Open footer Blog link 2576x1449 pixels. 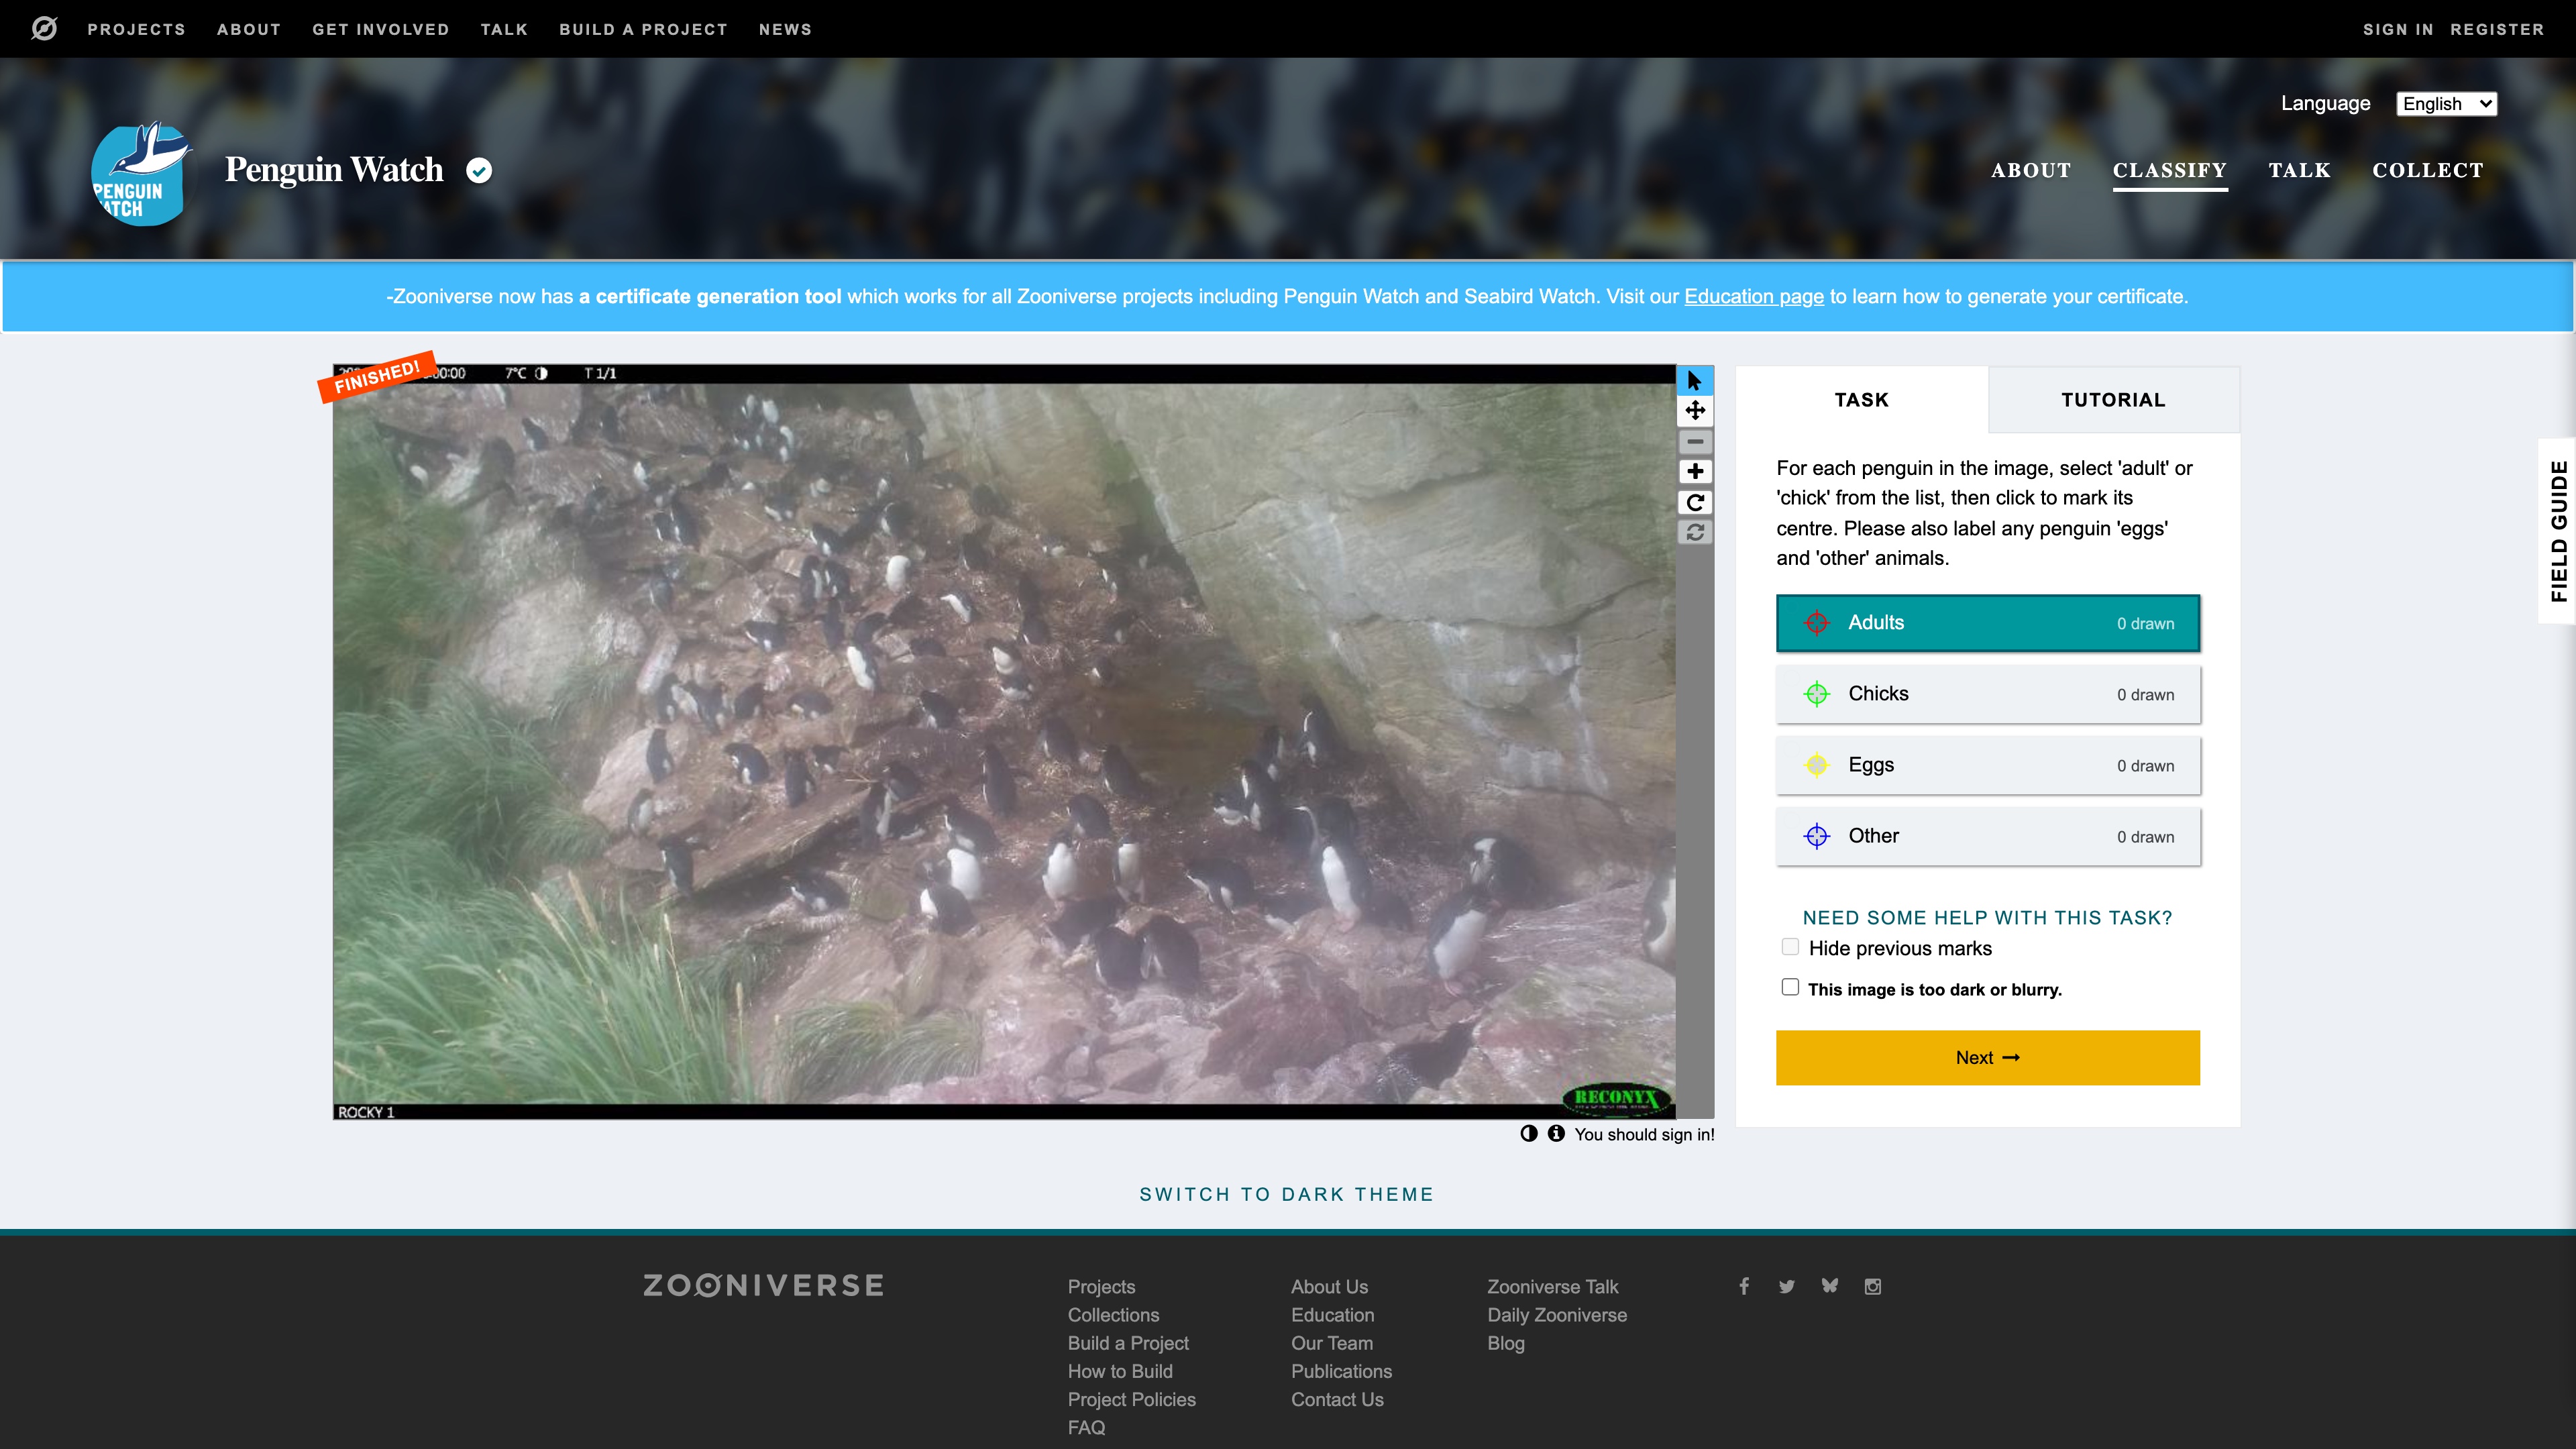click(1505, 1343)
